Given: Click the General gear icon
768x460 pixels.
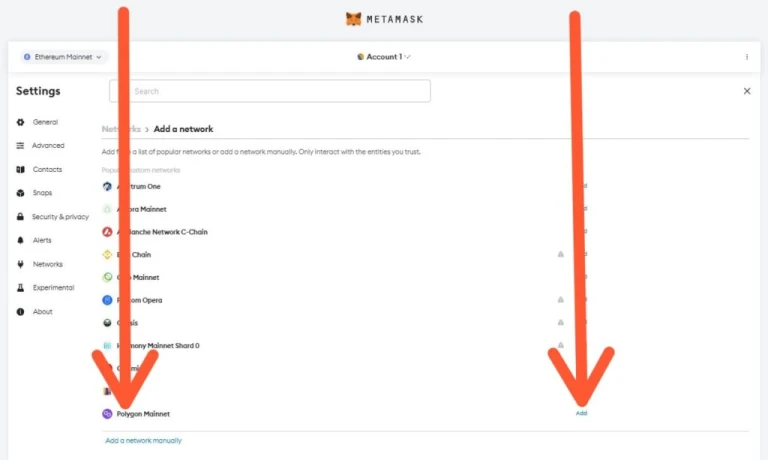Looking at the screenshot, I should 20,122.
